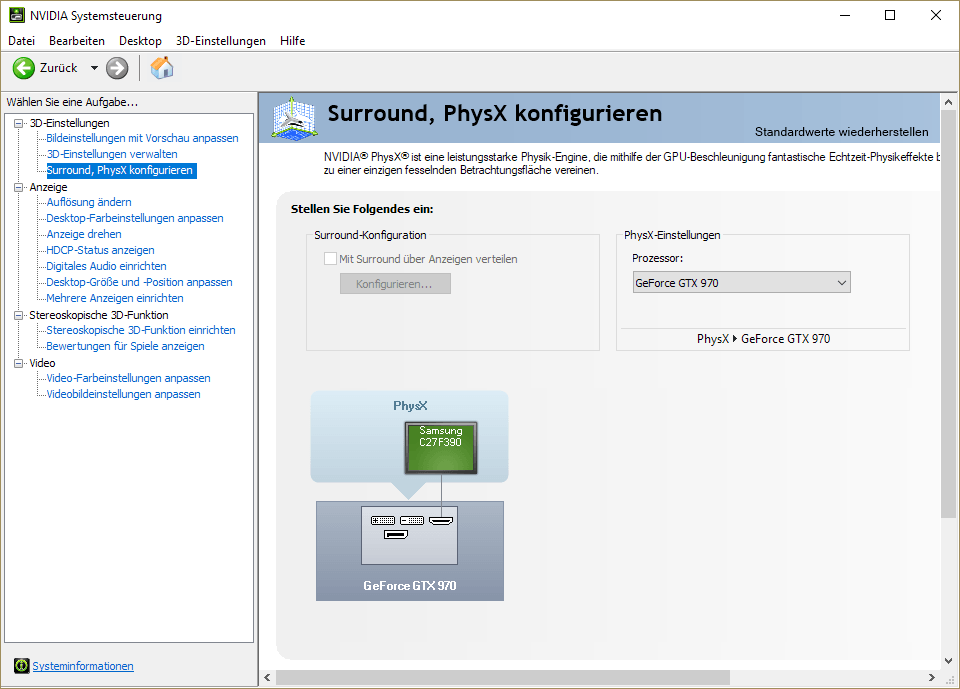Click the green Zurück back arrow icon
The width and height of the screenshot is (960, 689).
click(x=24, y=68)
